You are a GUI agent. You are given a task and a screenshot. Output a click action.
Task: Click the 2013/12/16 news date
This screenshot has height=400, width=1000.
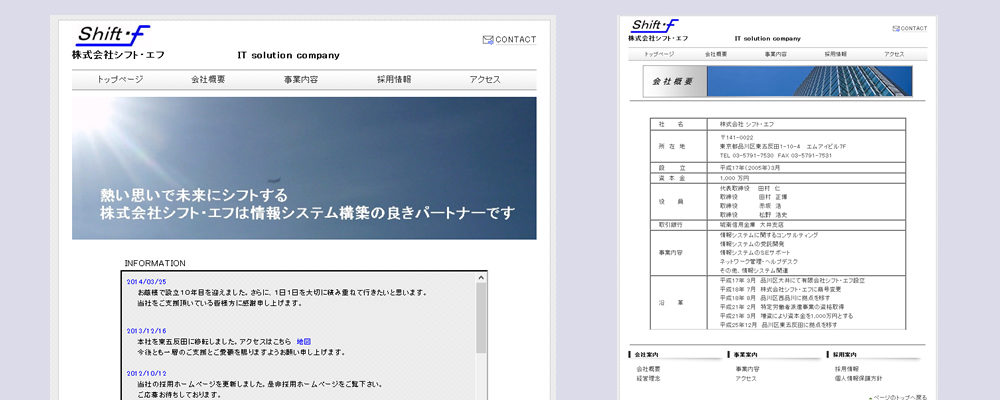pyautogui.click(x=146, y=331)
